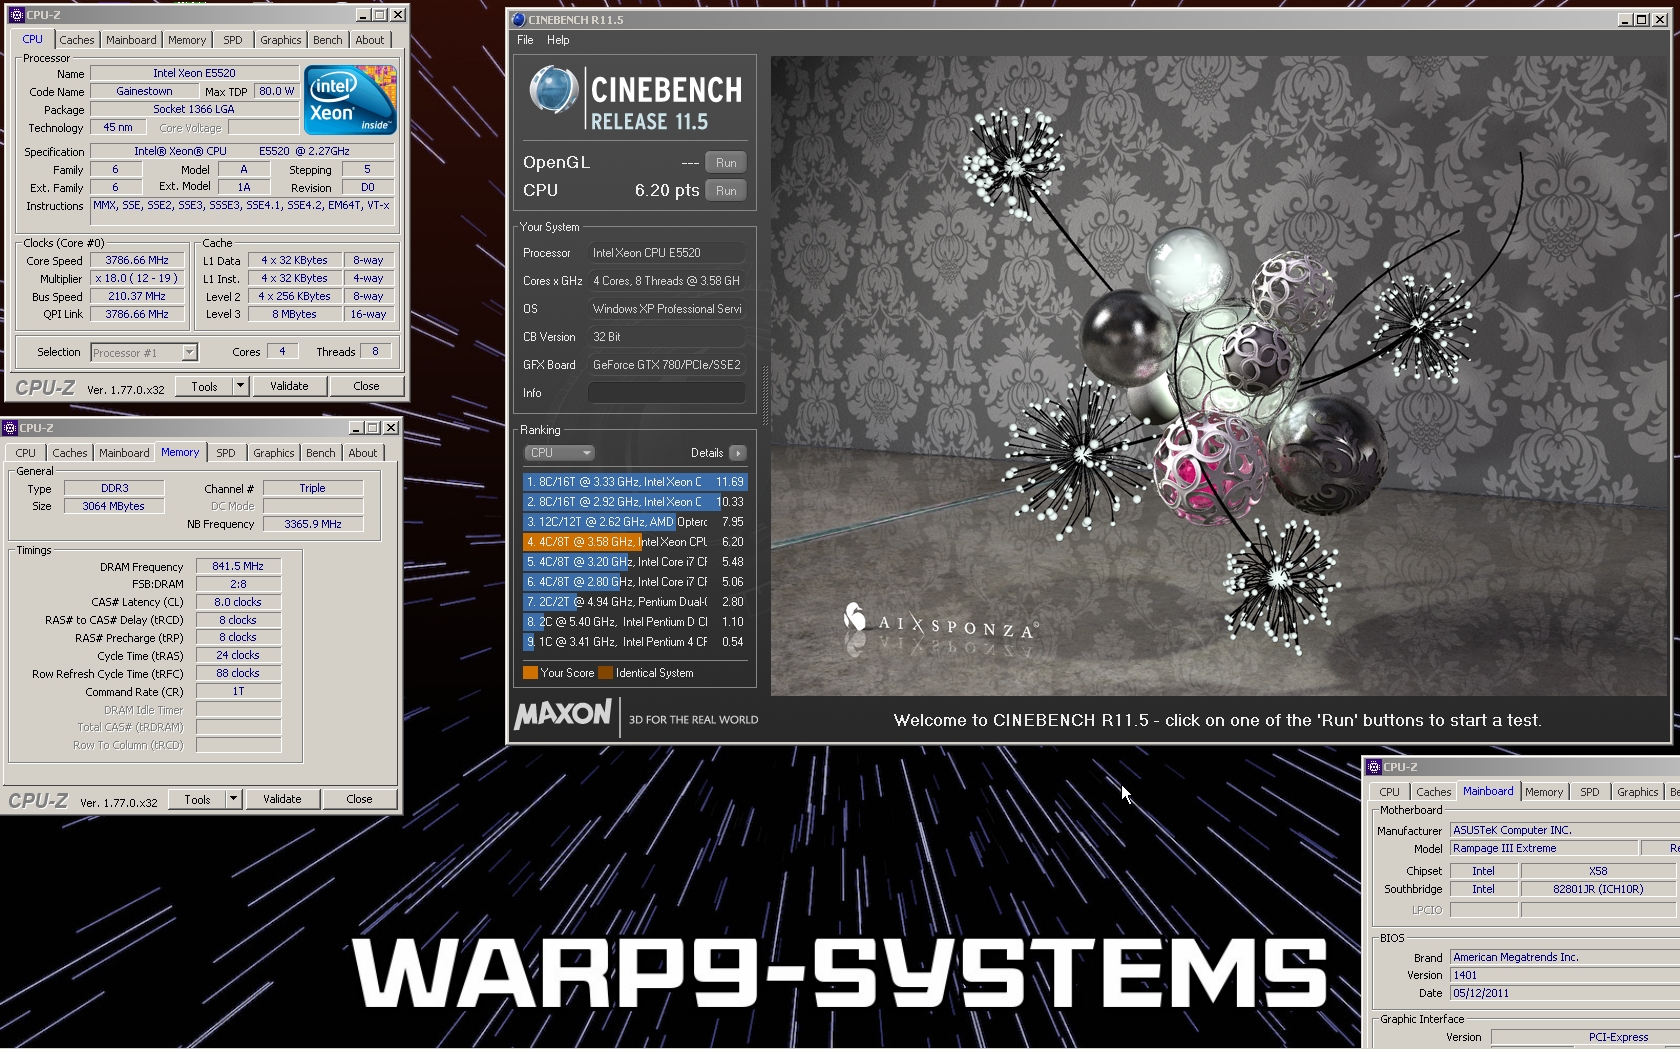Select ranking row 7 Pentium Dual 4.94 GHz
The width and height of the screenshot is (1680, 1050).
tap(635, 602)
